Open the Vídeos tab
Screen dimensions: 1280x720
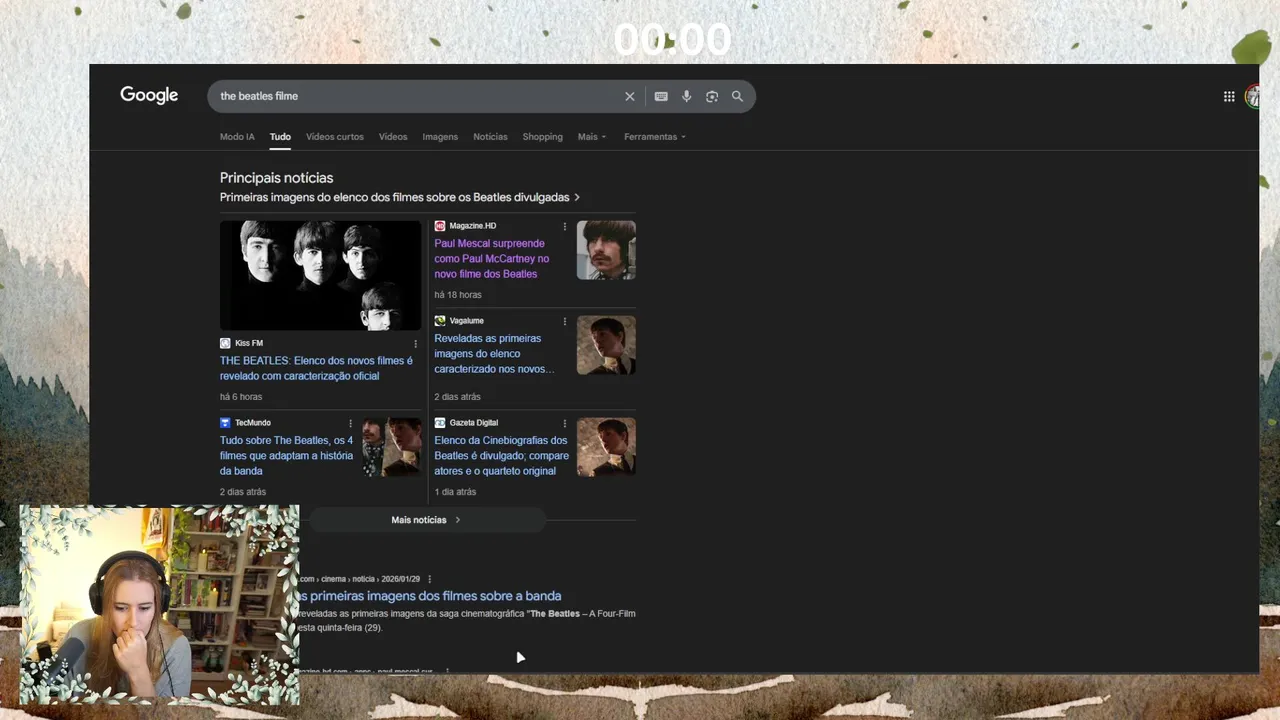click(393, 137)
